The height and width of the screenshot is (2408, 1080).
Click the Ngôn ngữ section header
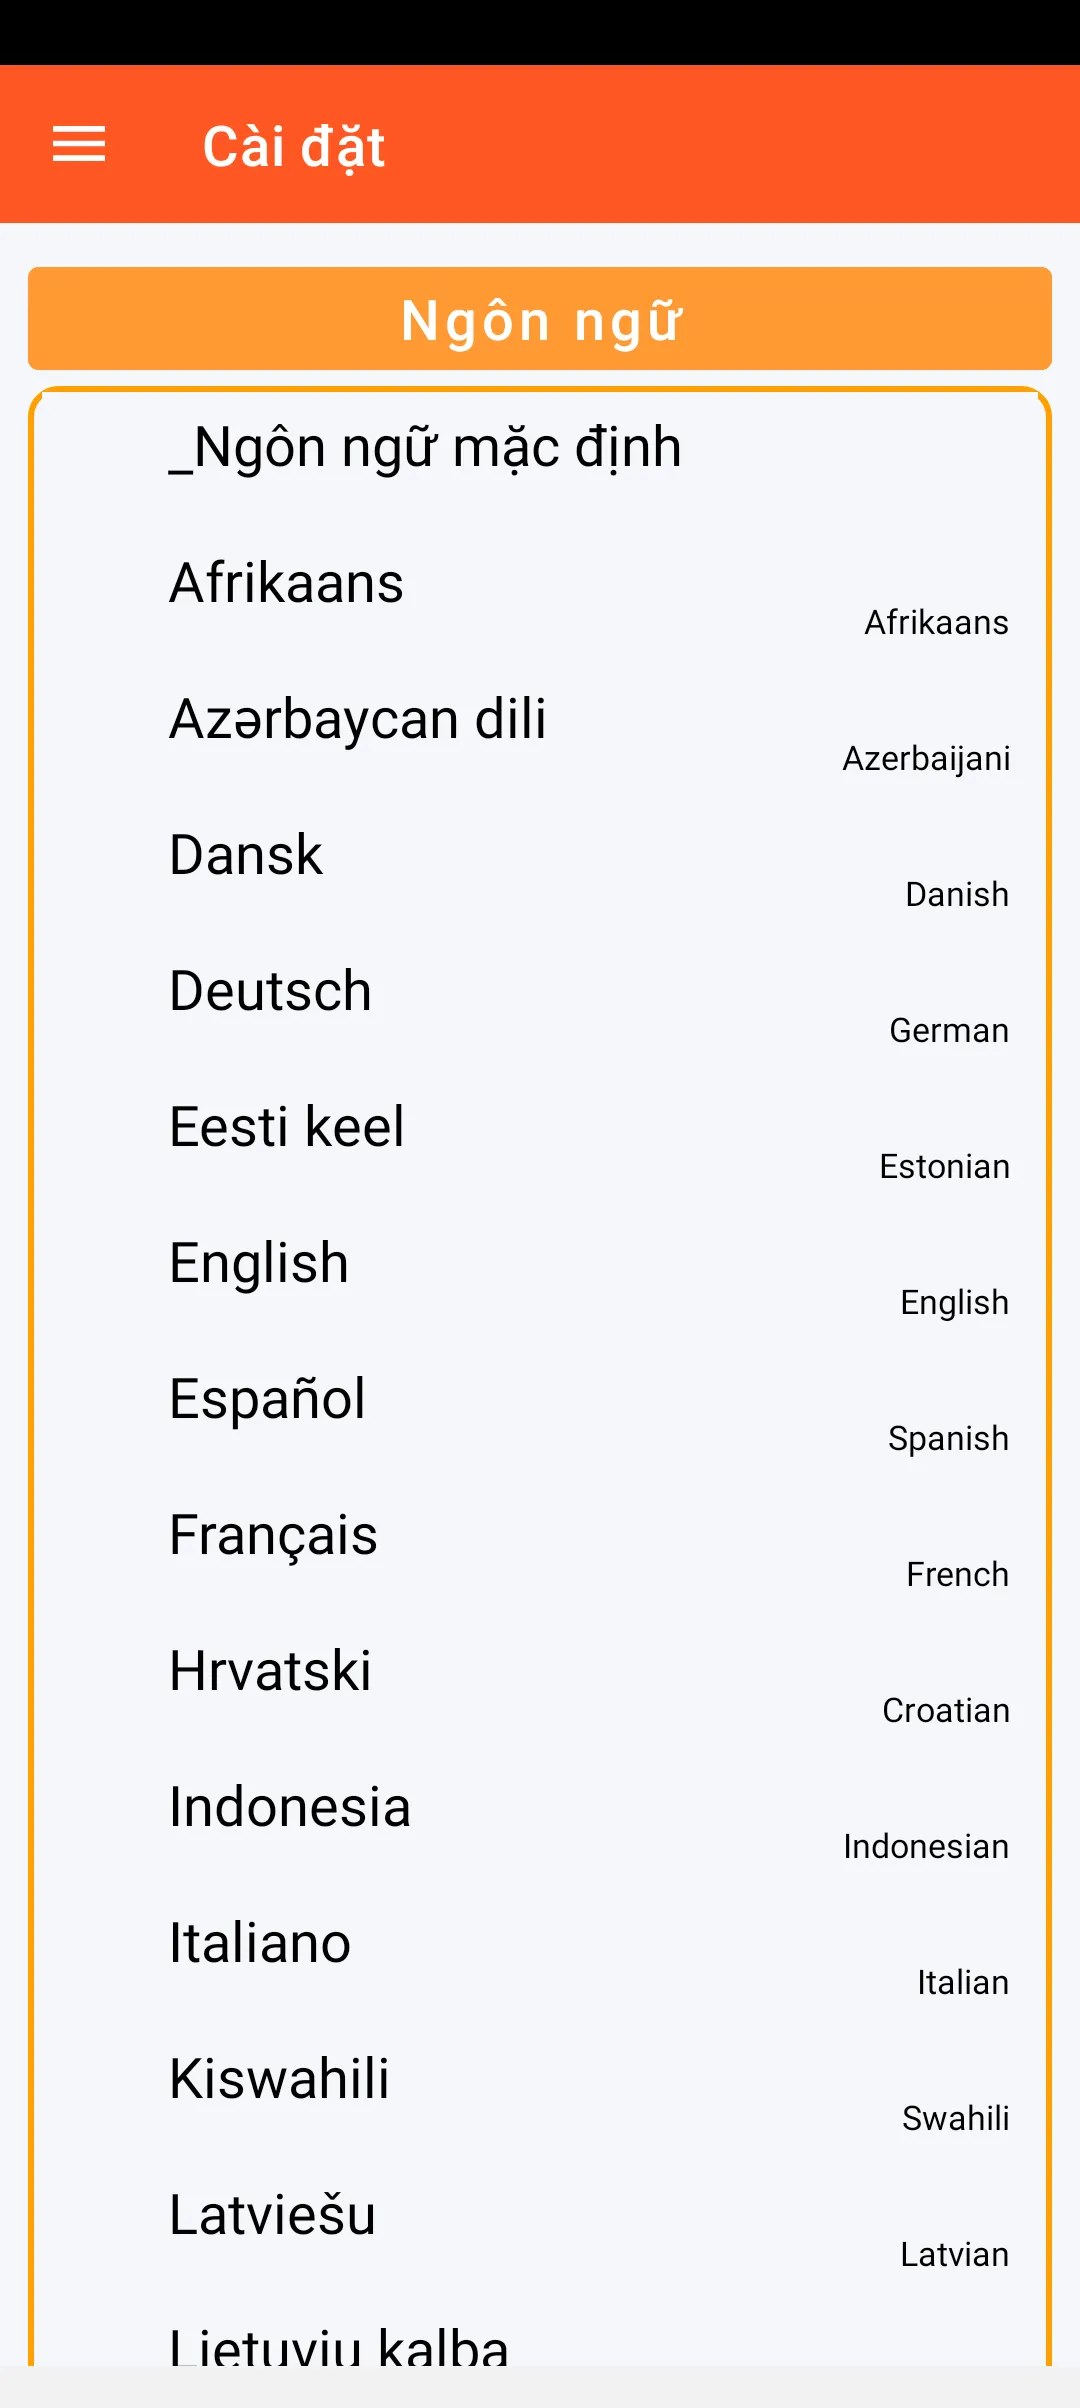(x=540, y=319)
